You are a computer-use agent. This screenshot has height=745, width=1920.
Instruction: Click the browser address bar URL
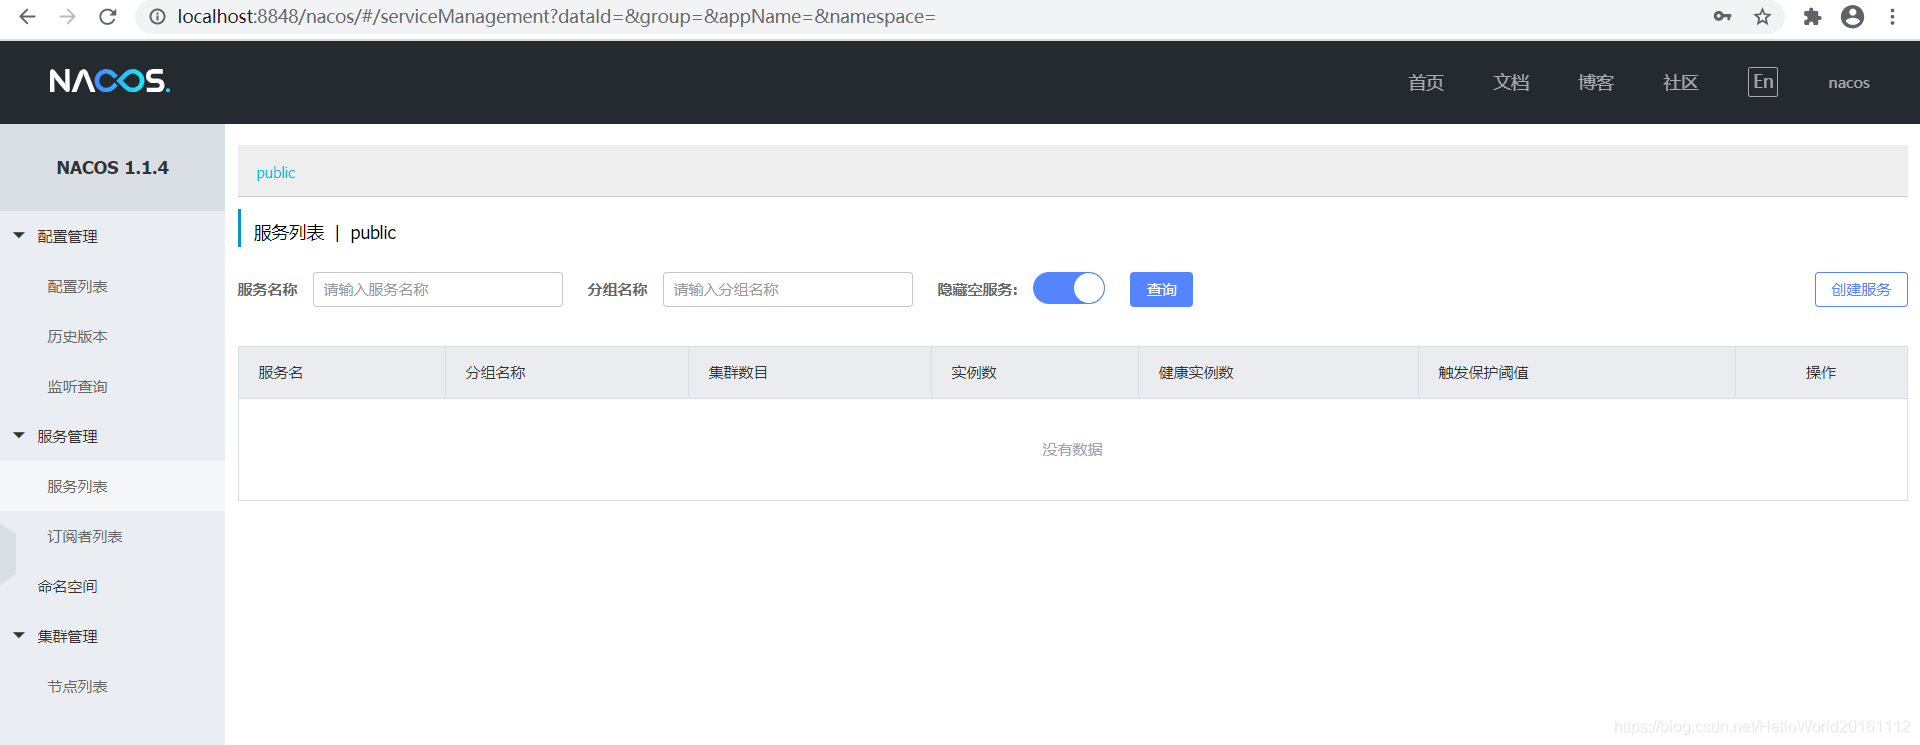(556, 17)
